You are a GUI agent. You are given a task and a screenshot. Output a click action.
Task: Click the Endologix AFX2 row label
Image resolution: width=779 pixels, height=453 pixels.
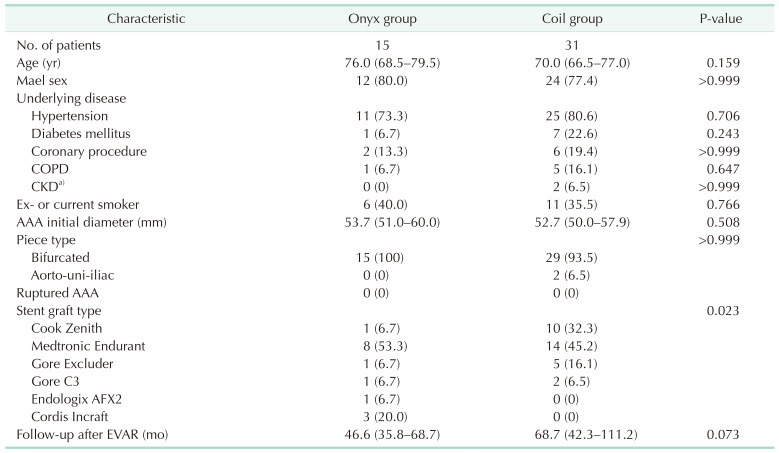click(x=76, y=398)
